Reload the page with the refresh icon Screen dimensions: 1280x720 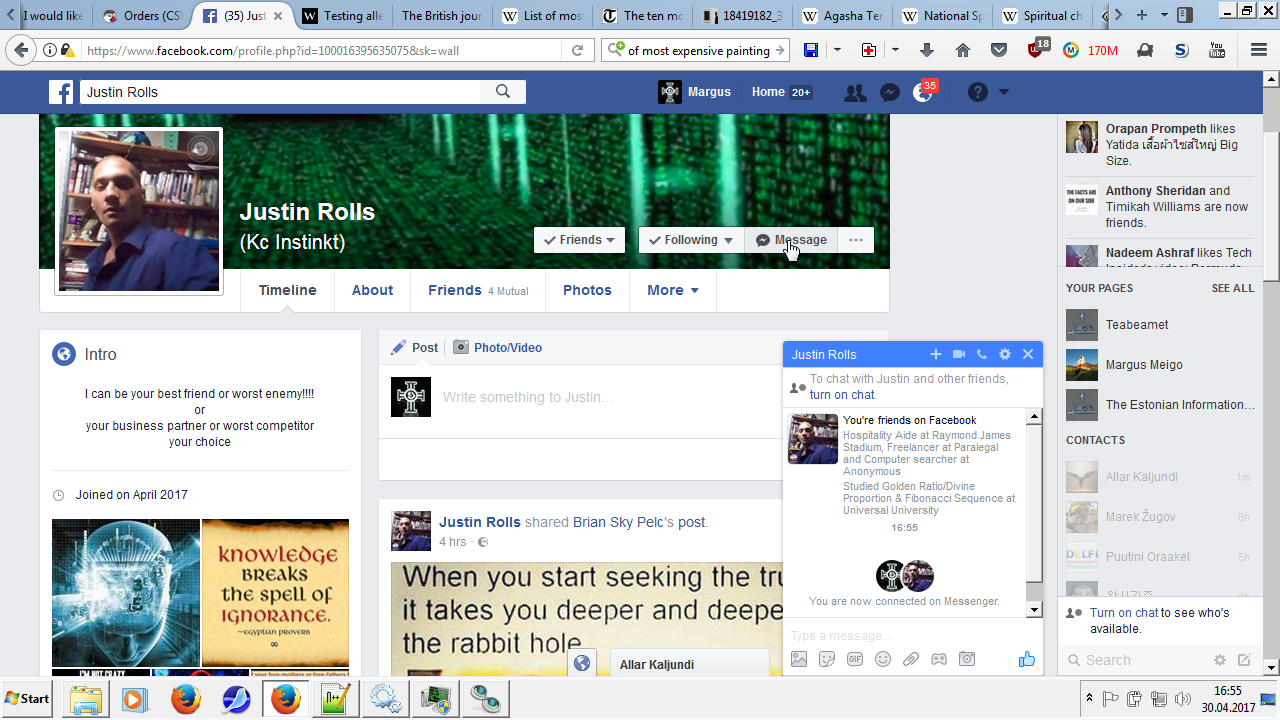577,50
